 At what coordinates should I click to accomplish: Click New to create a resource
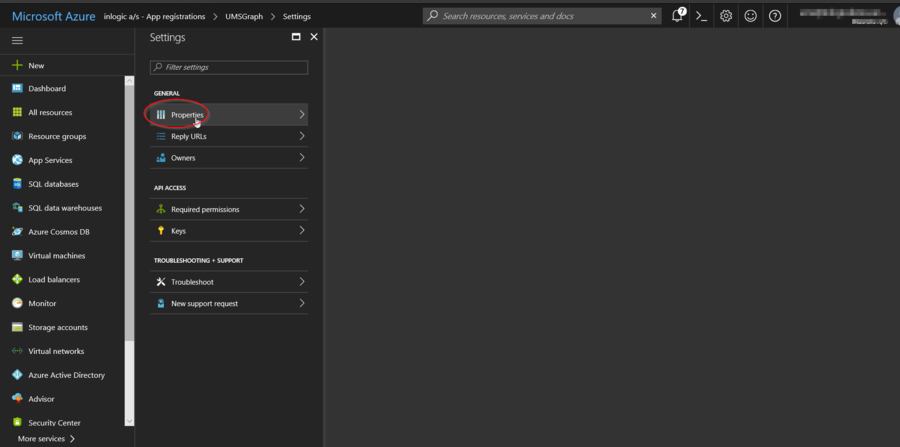click(36, 65)
